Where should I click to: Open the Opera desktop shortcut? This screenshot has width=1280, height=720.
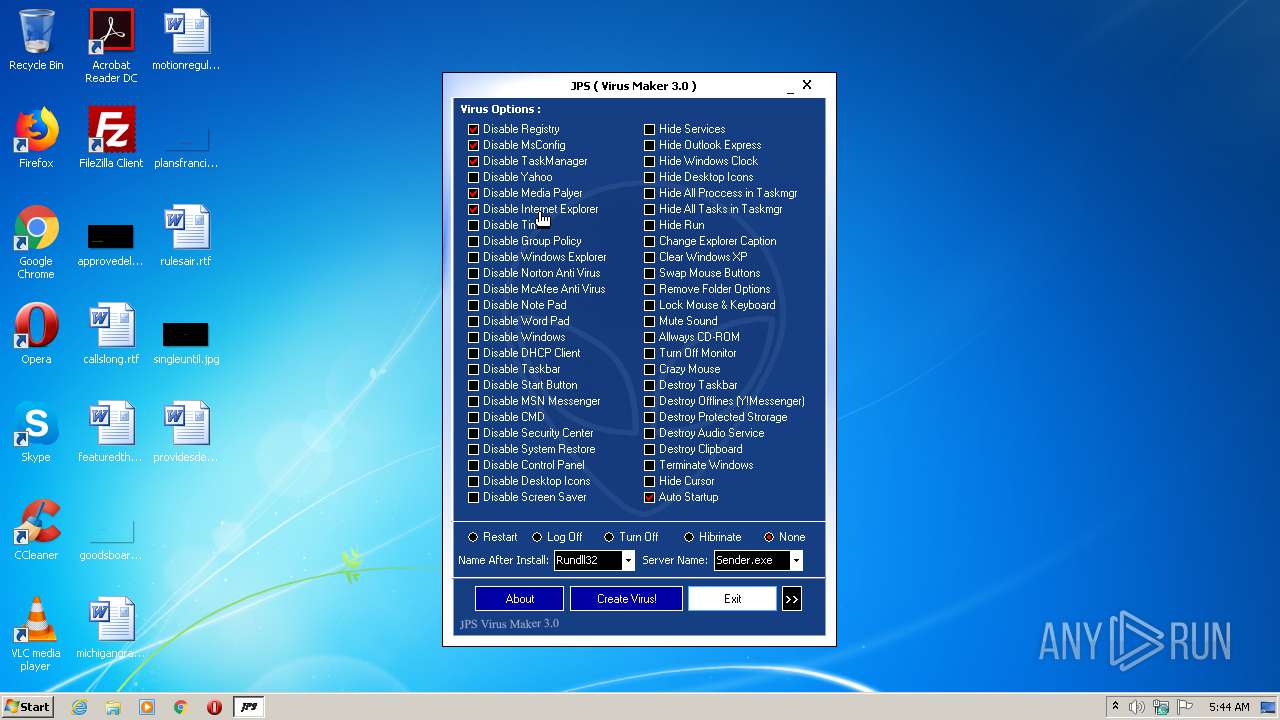36,334
